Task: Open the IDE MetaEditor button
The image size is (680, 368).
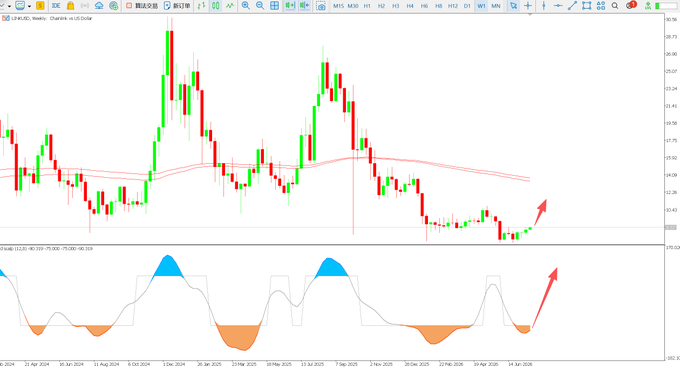Action: 56,6
